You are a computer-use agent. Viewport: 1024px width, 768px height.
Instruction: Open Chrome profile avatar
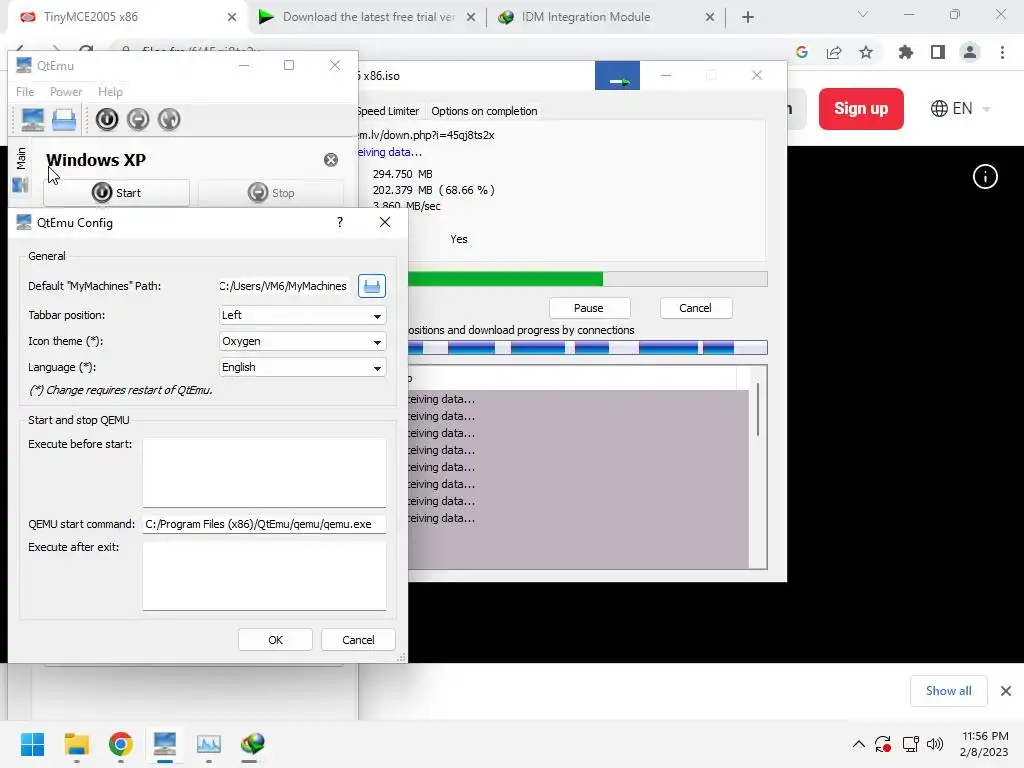(970, 52)
